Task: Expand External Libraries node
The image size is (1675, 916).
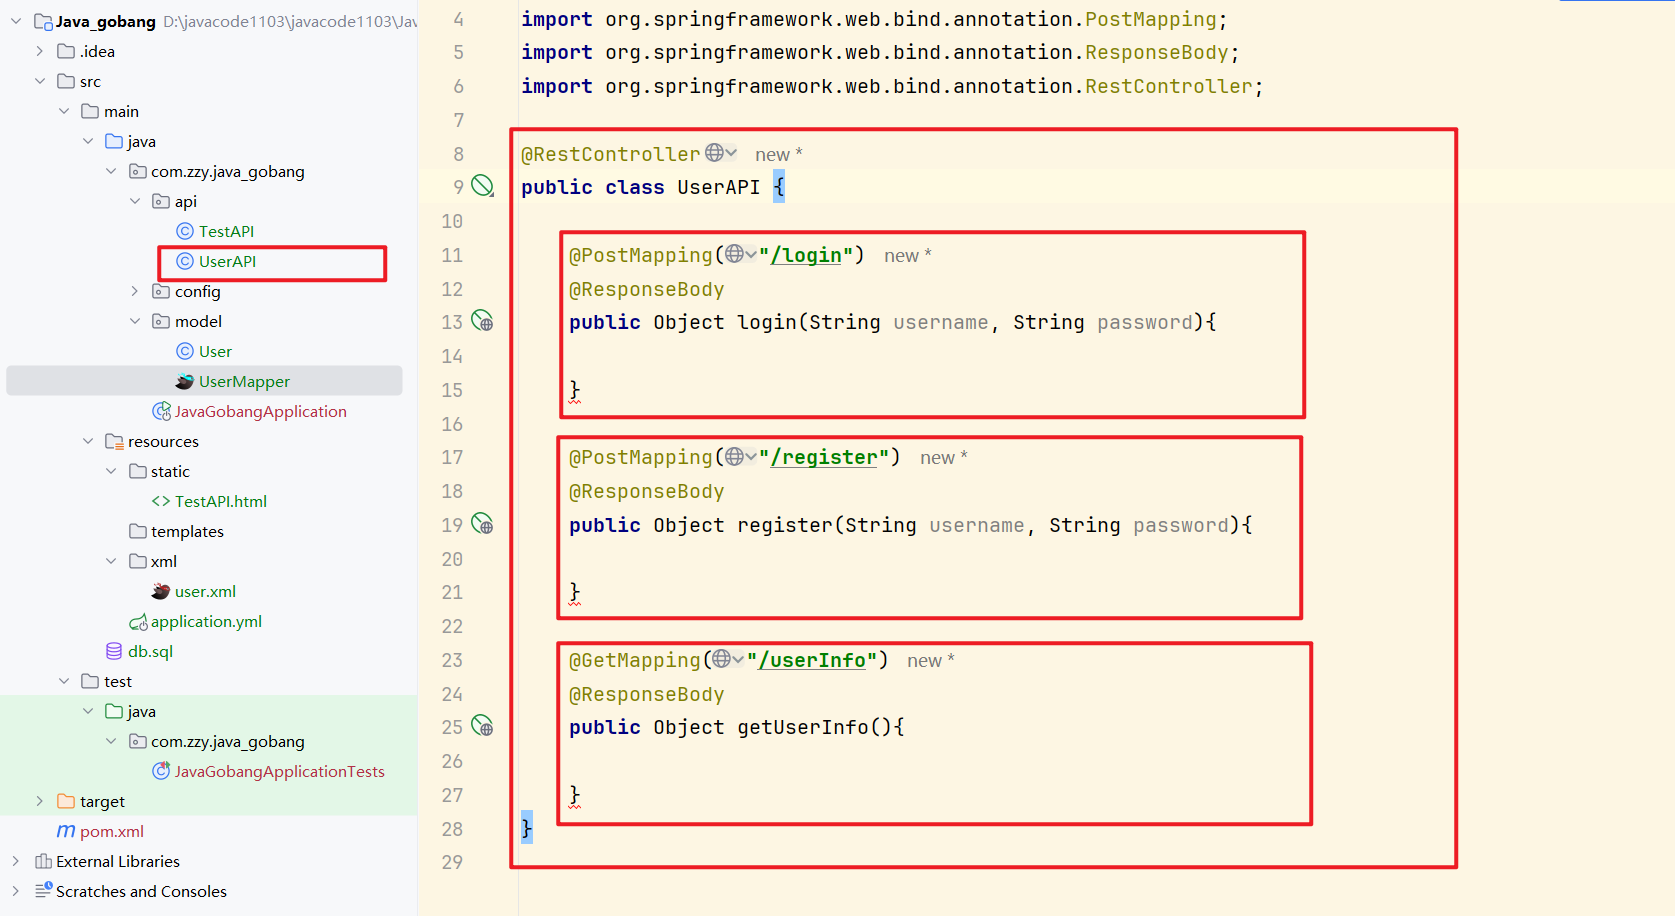Action: [16, 861]
